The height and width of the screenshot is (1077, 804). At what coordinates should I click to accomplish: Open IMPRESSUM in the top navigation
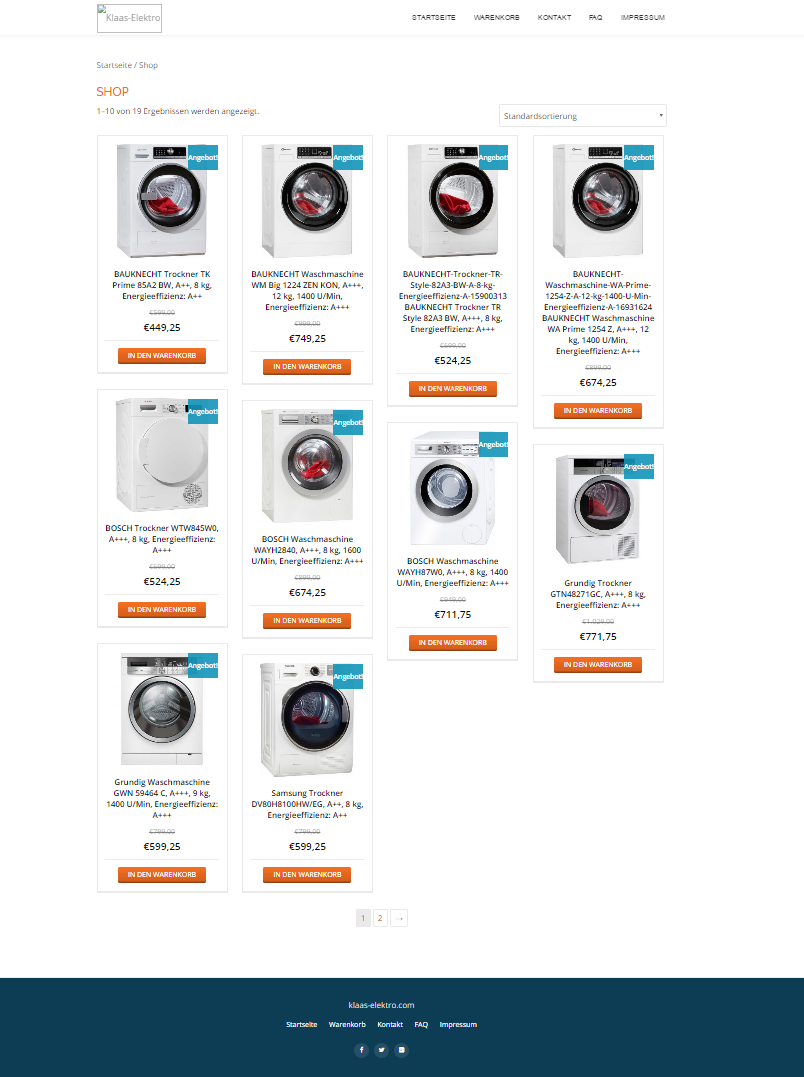[x=643, y=17]
